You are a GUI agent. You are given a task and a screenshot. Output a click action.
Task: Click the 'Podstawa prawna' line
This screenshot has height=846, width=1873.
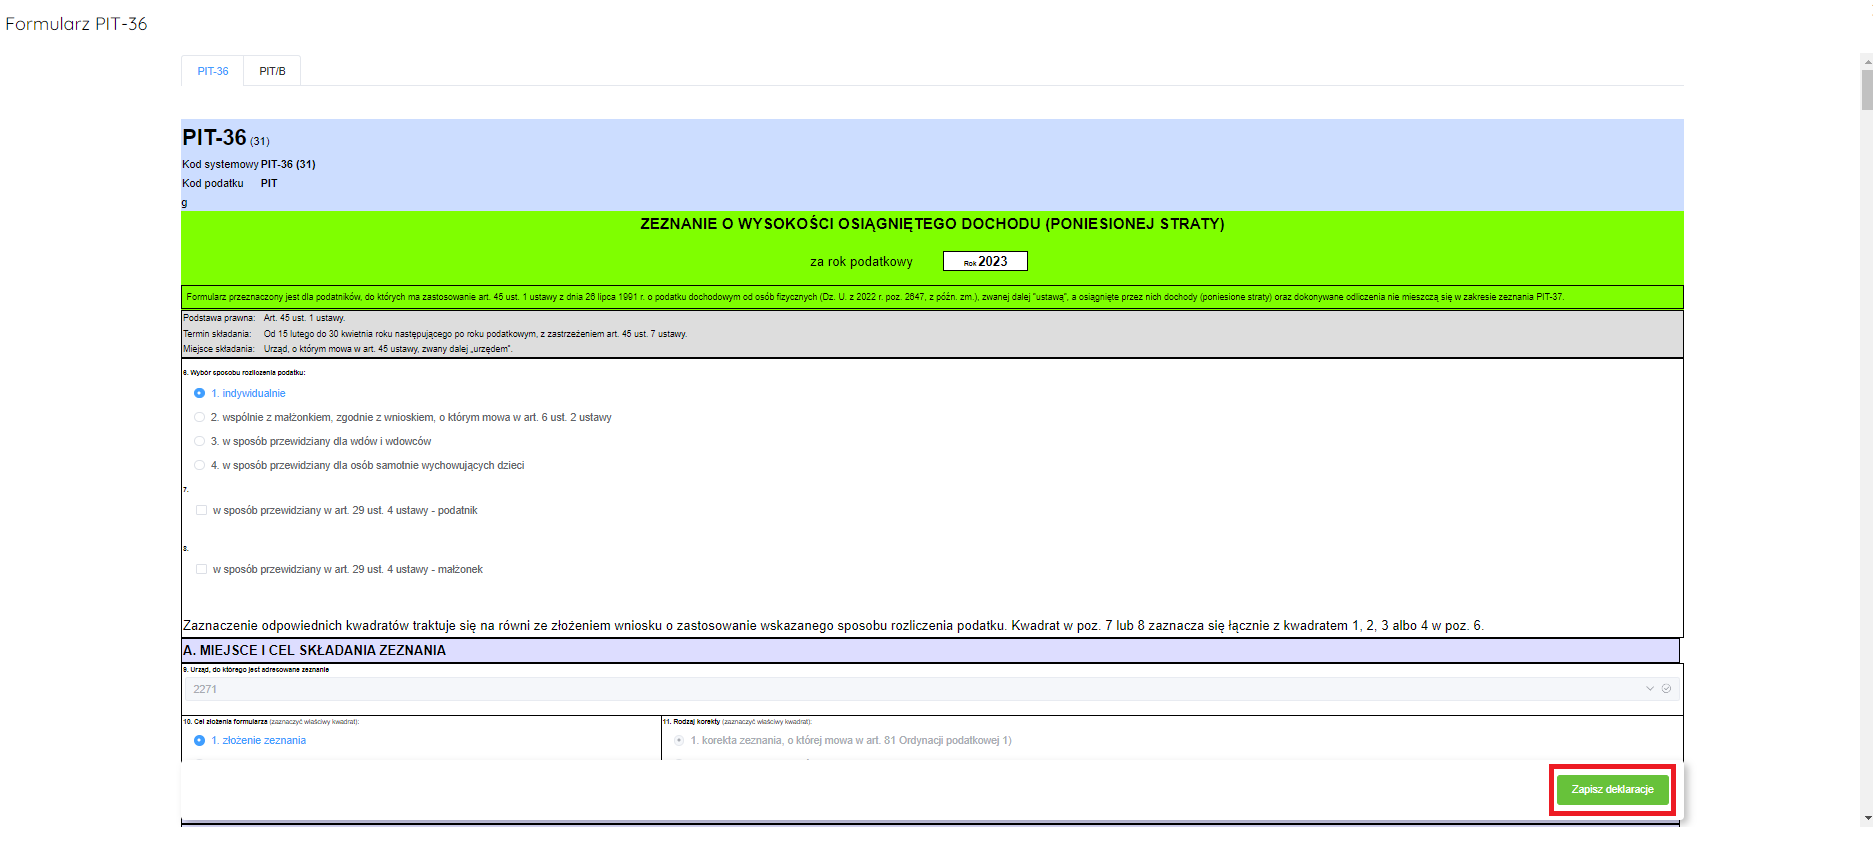click(x=264, y=318)
